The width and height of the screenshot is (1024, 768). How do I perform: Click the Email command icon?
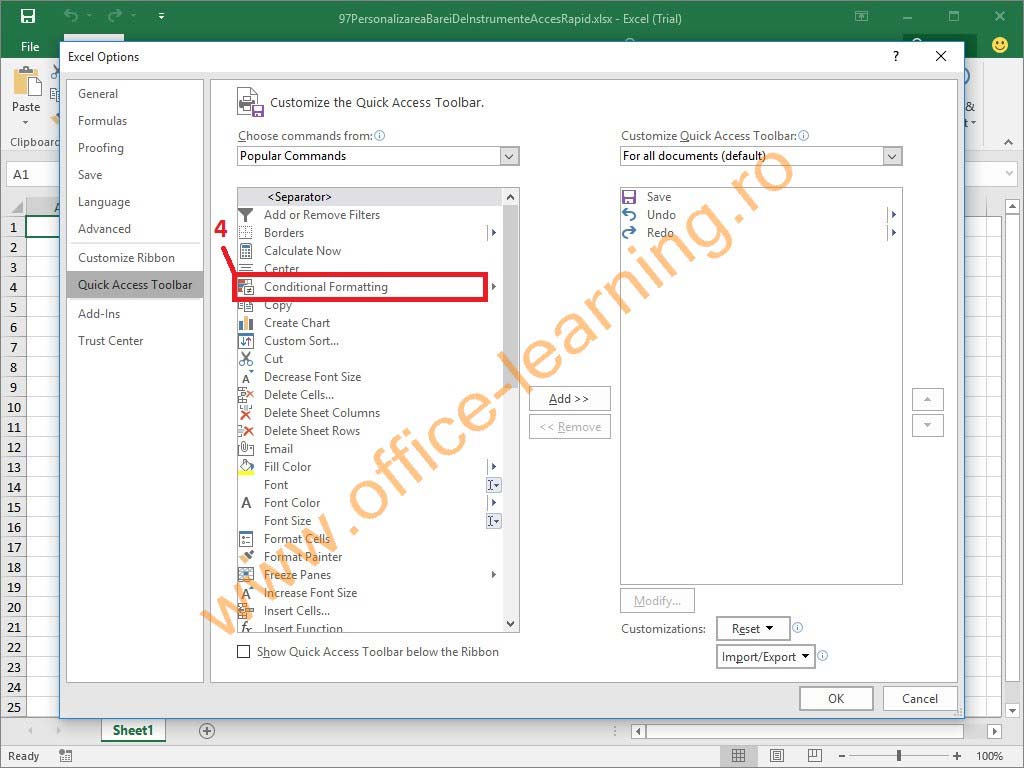pyautogui.click(x=246, y=449)
